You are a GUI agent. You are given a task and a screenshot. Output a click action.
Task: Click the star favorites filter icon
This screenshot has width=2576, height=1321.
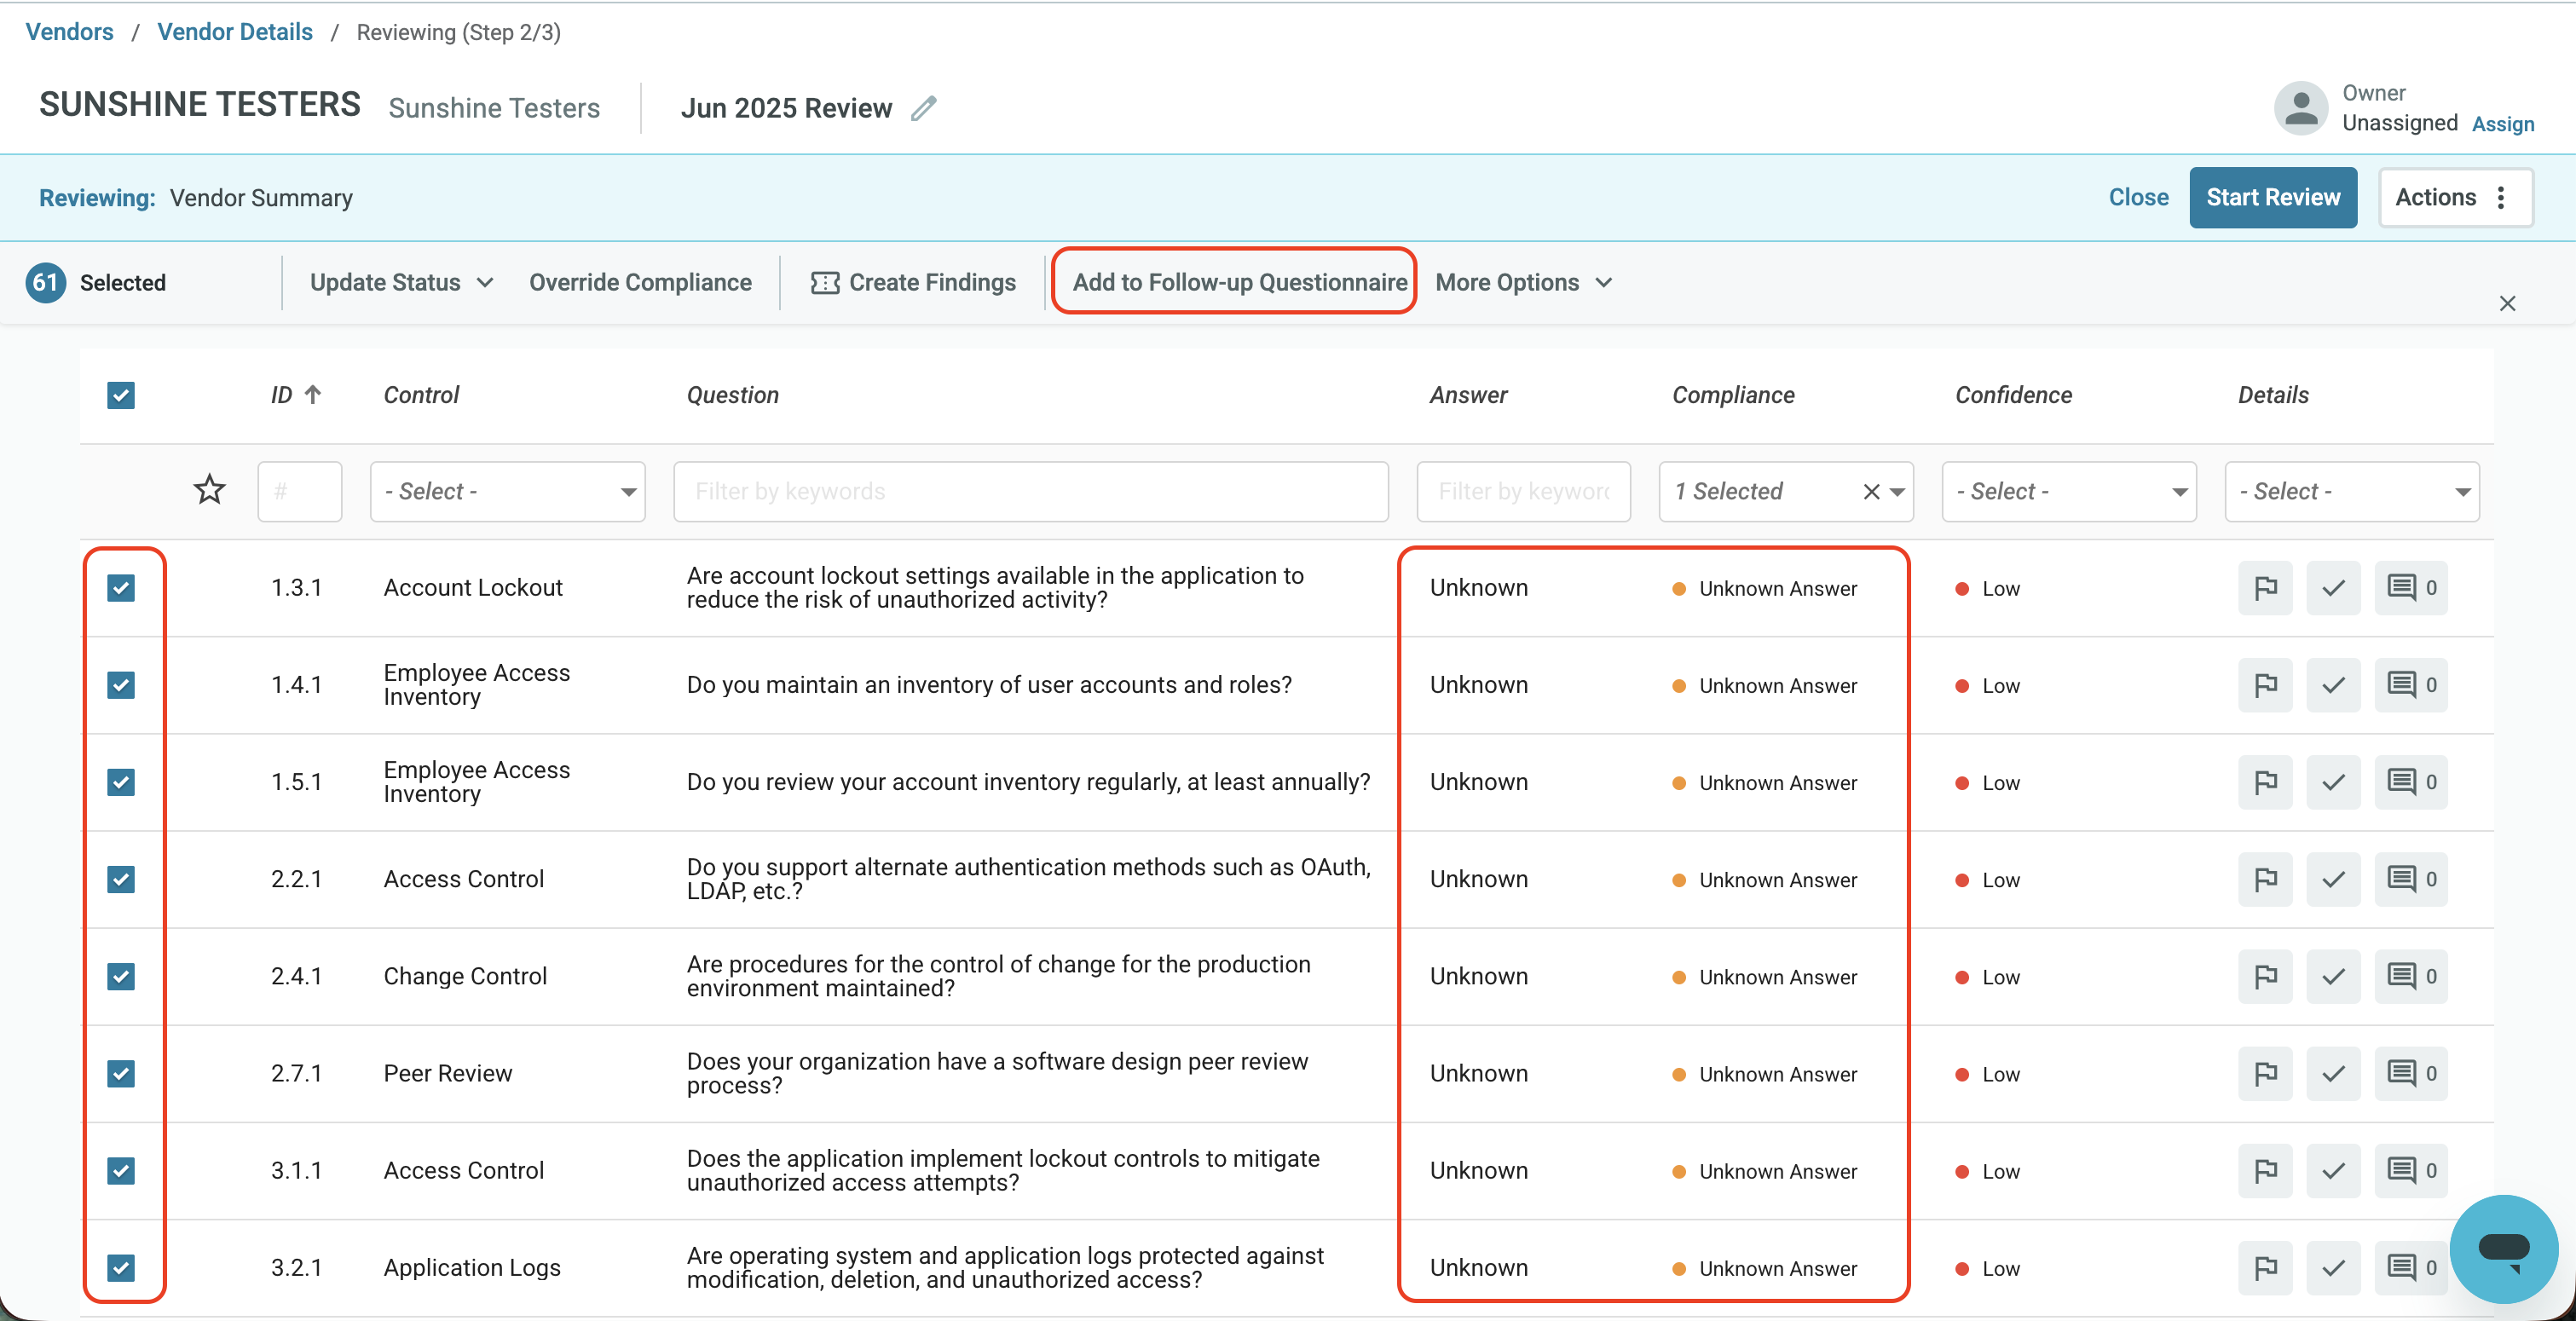(x=209, y=490)
